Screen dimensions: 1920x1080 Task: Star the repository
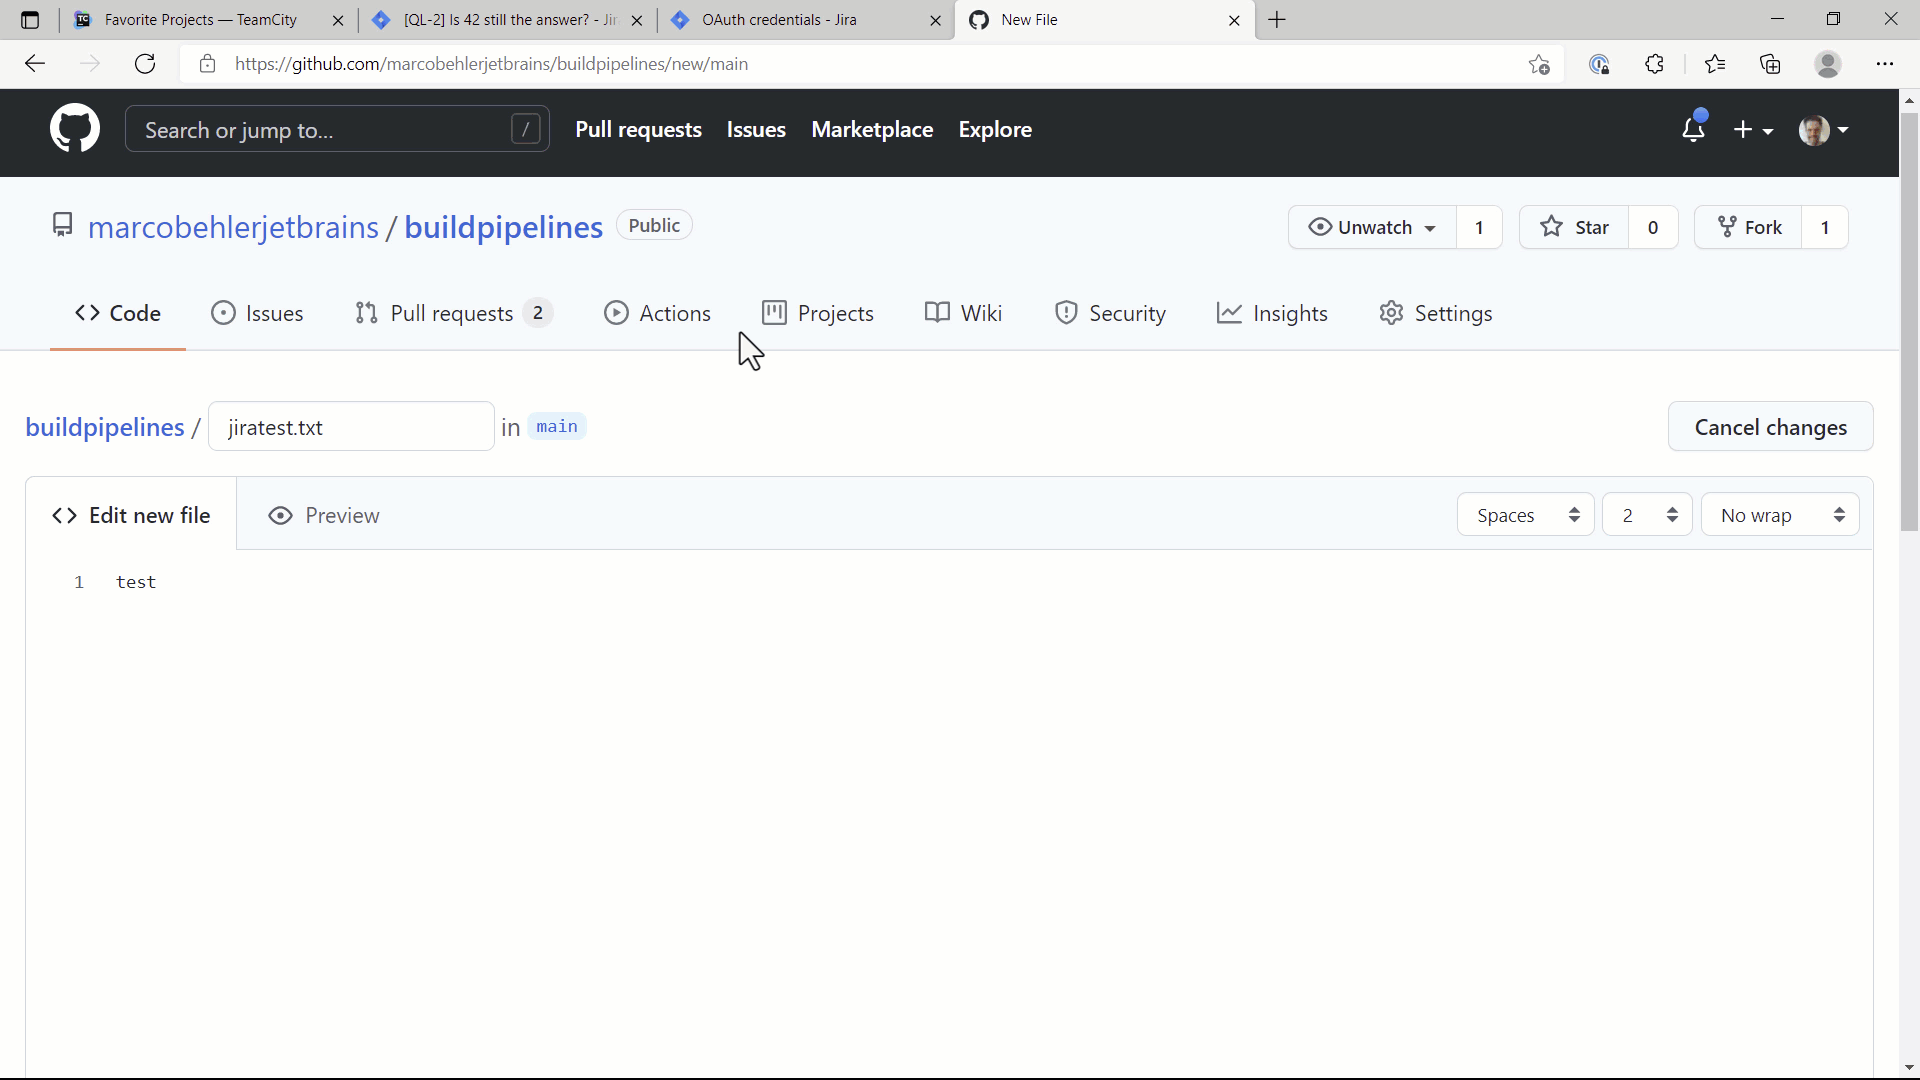click(x=1574, y=227)
